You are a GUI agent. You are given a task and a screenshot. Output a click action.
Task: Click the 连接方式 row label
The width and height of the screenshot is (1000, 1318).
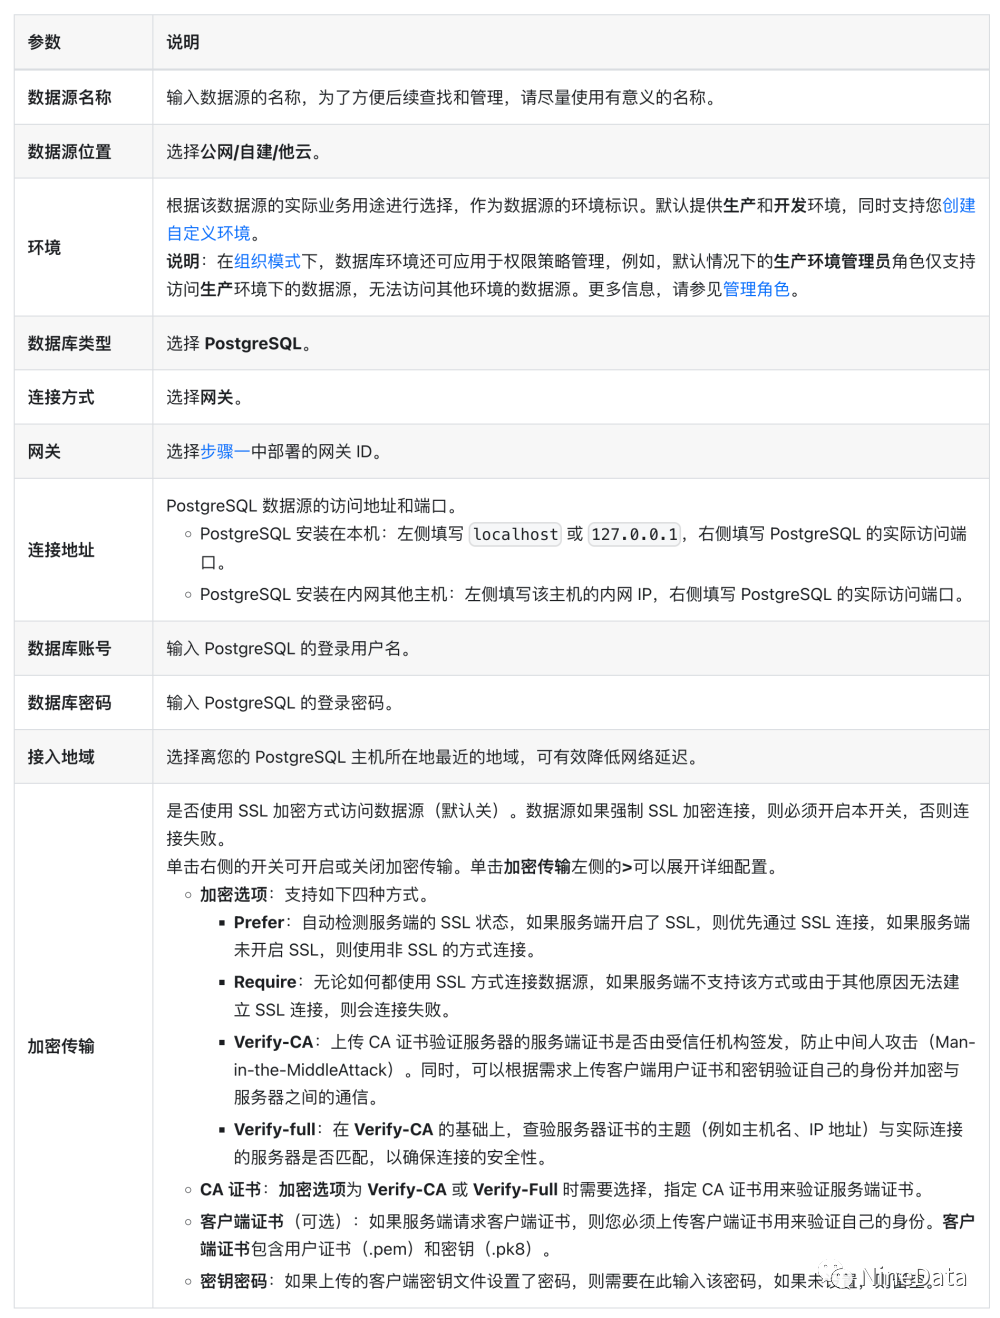click(x=61, y=397)
